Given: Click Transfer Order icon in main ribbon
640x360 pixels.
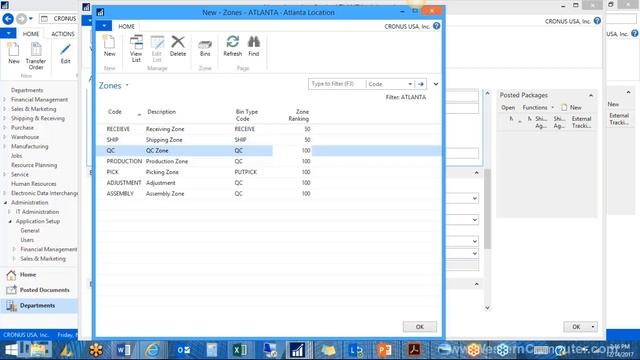Looking at the screenshot, I should coord(36,56).
